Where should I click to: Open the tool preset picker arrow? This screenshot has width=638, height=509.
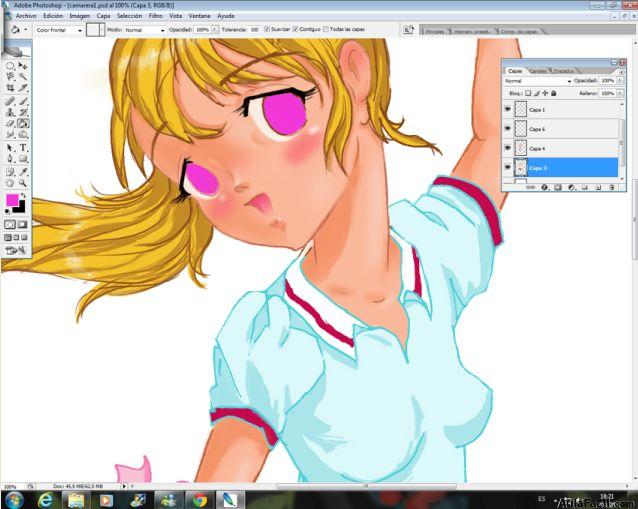26,30
